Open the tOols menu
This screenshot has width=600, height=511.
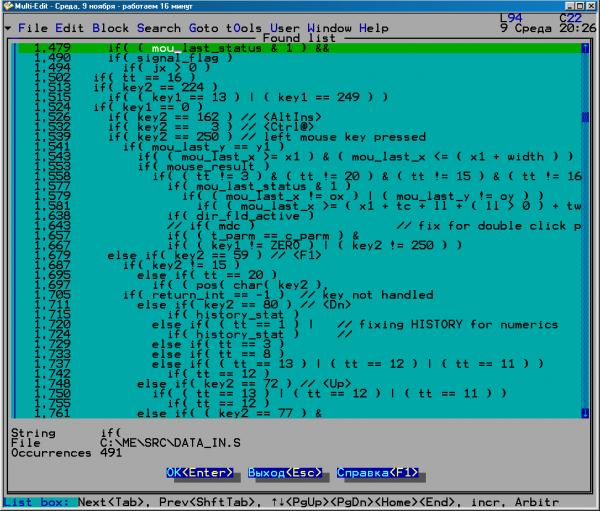[x=245, y=28]
